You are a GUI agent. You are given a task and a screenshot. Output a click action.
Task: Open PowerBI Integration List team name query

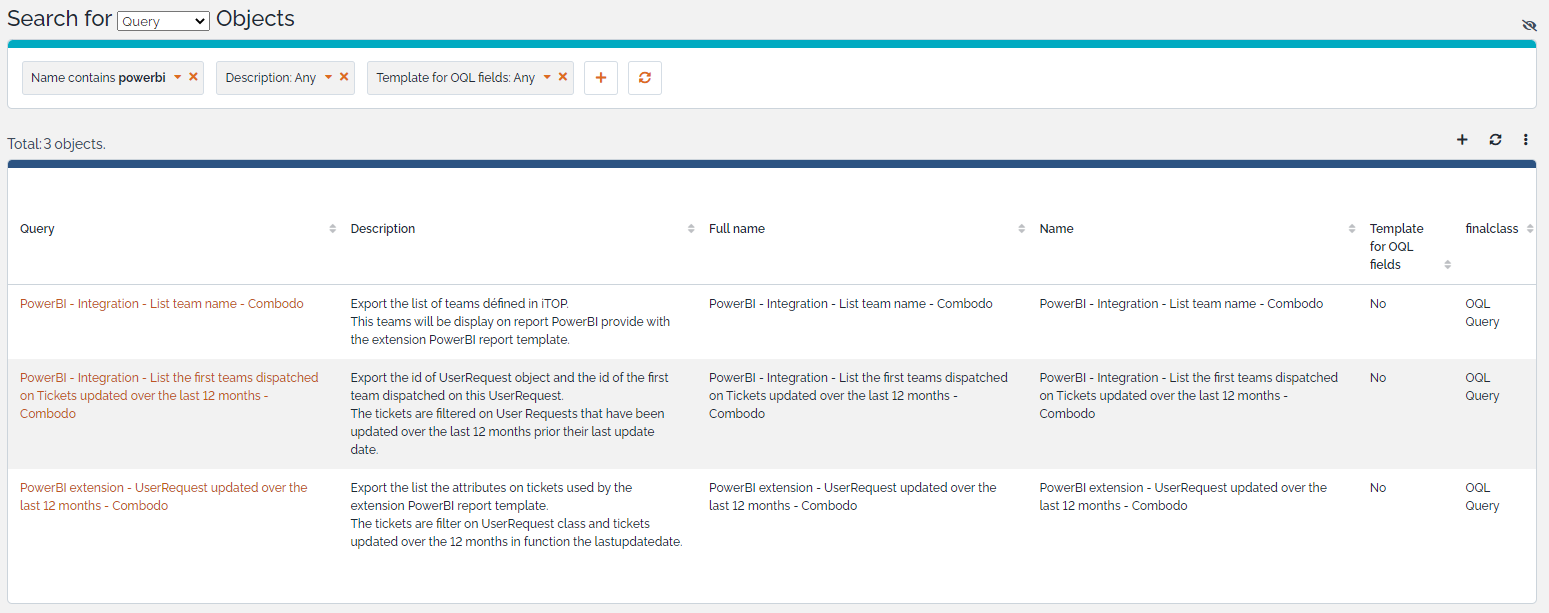tap(161, 304)
